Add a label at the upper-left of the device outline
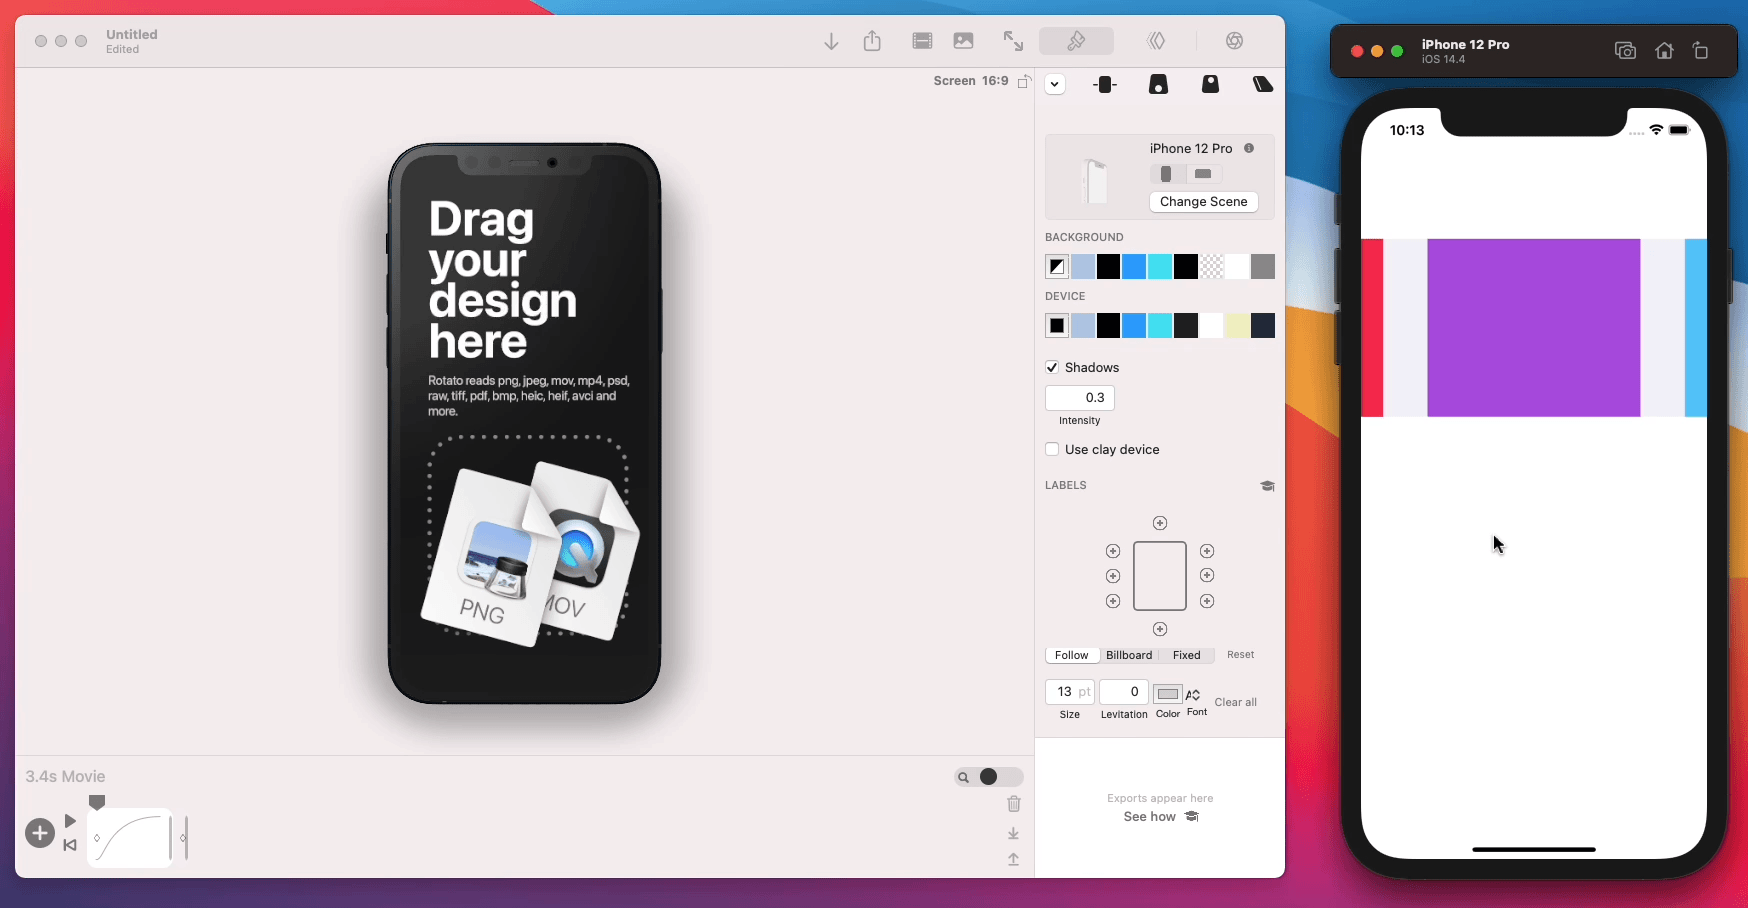This screenshot has width=1748, height=908. (1113, 551)
